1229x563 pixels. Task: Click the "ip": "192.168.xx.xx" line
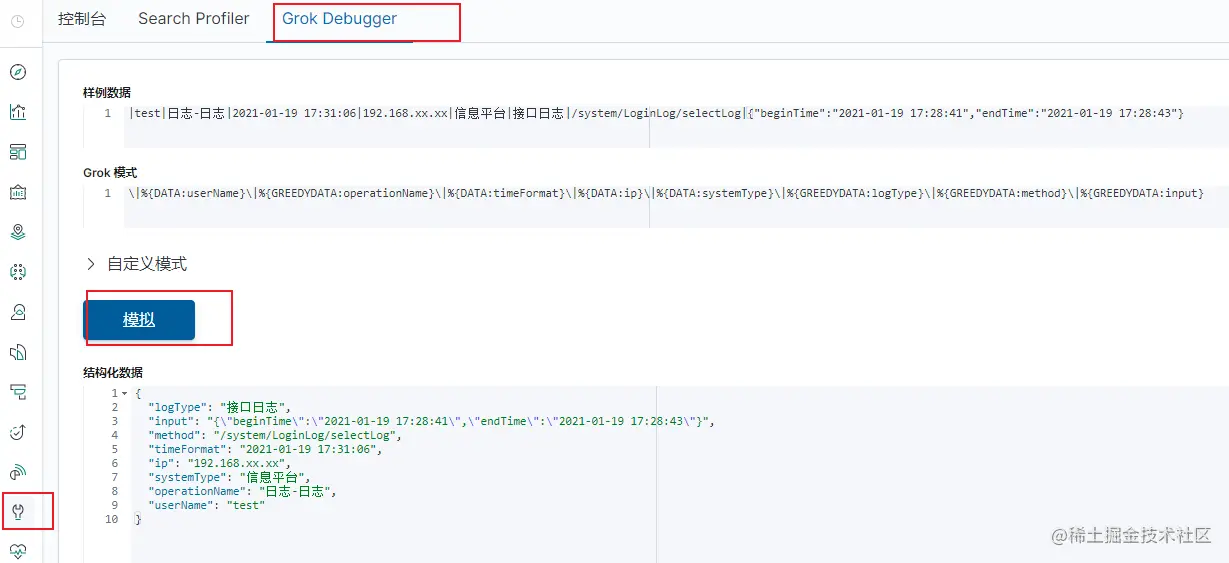point(219,463)
